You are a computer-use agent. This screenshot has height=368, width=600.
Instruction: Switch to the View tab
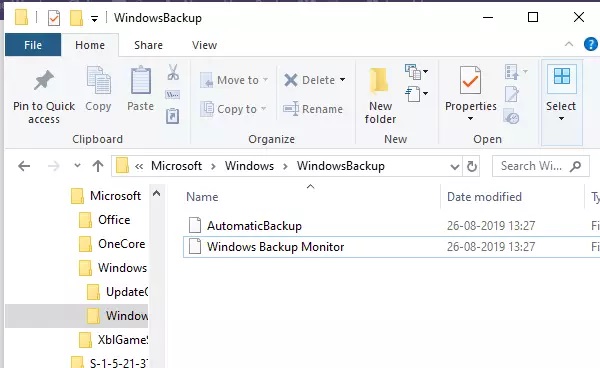pyautogui.click(x=204, y=45)
